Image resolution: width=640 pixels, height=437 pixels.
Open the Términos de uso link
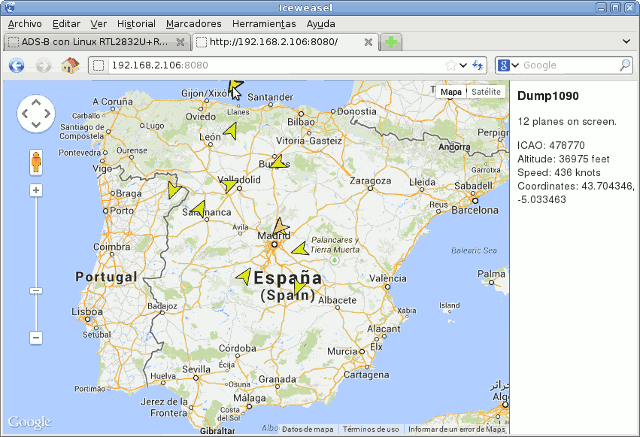(371, 429)
